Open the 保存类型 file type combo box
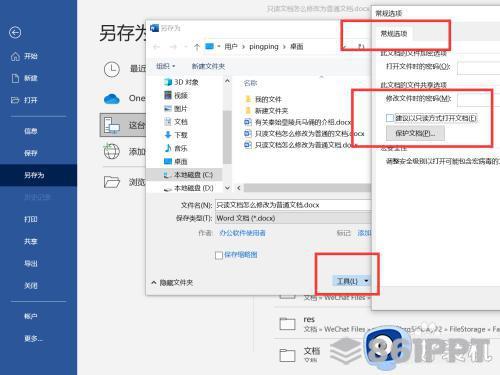Image resolution: width=500 pixels, height=375 pixels. tap(293, 218)
